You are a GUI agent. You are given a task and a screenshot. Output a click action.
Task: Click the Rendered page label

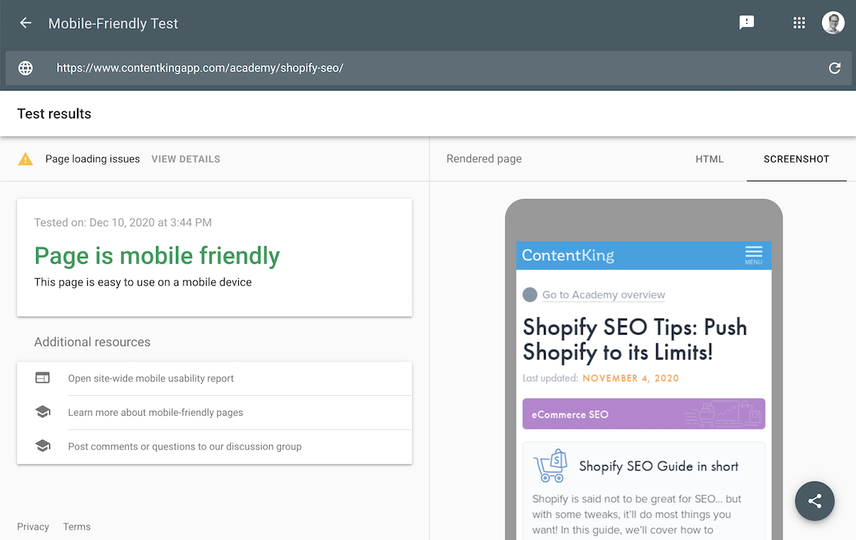(x=484, y=159)
